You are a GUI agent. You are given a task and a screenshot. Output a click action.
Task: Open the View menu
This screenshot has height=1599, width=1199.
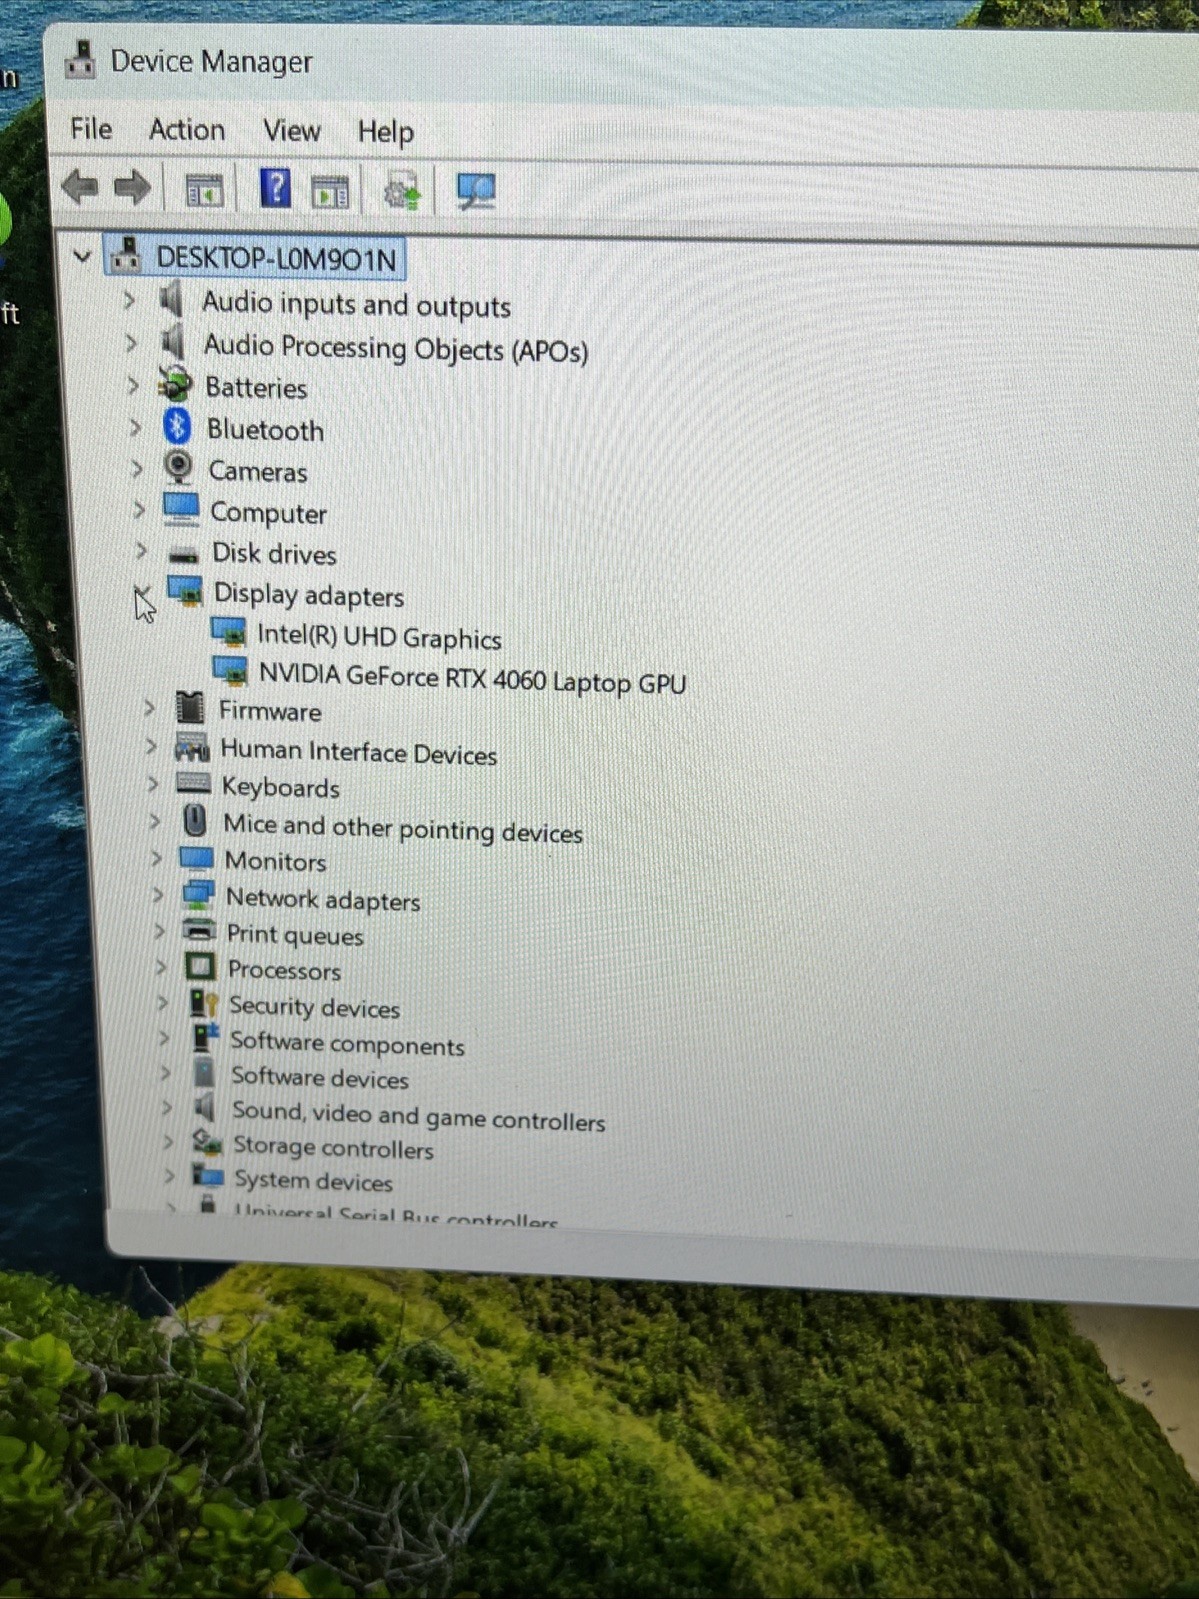point(292,131)
